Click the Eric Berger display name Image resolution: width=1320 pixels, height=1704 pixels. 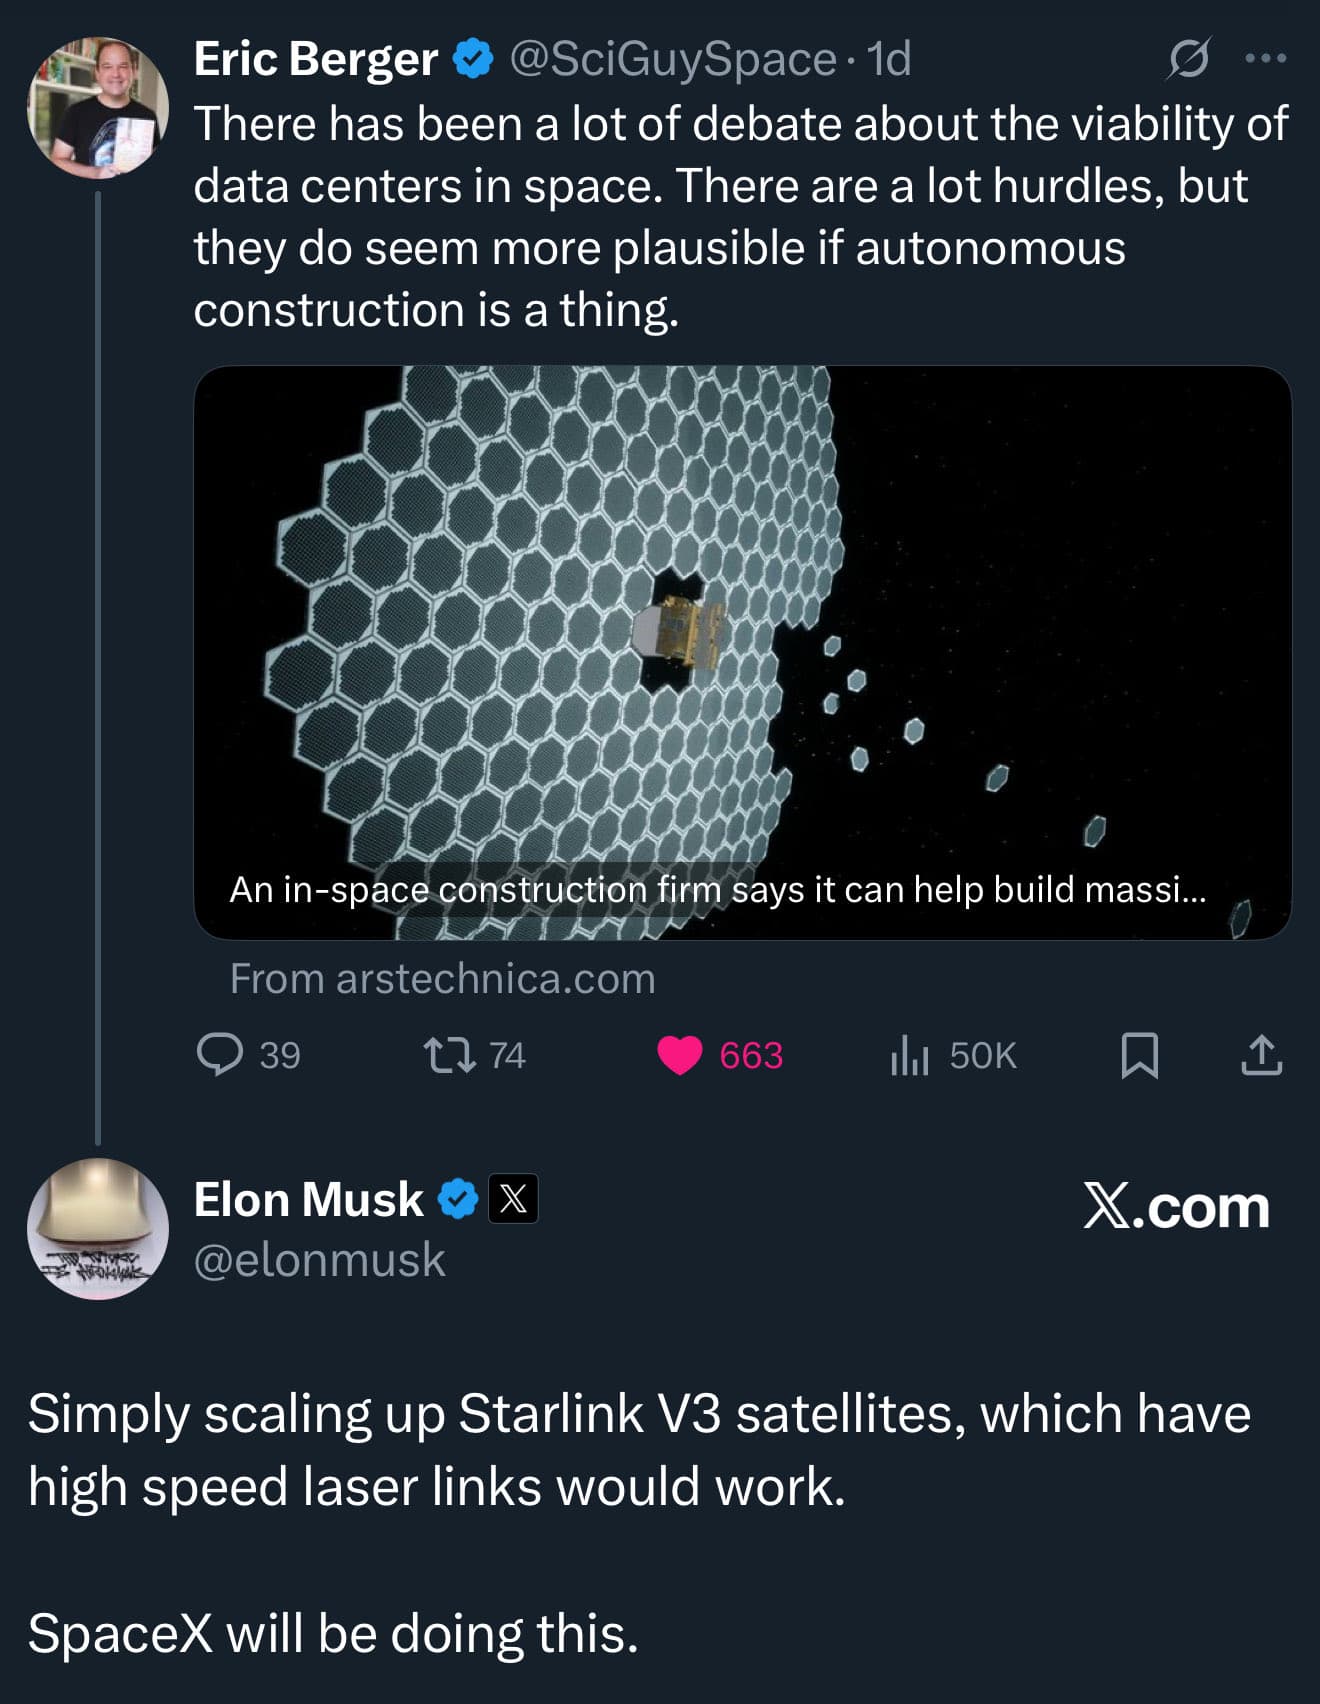(315, 59)
